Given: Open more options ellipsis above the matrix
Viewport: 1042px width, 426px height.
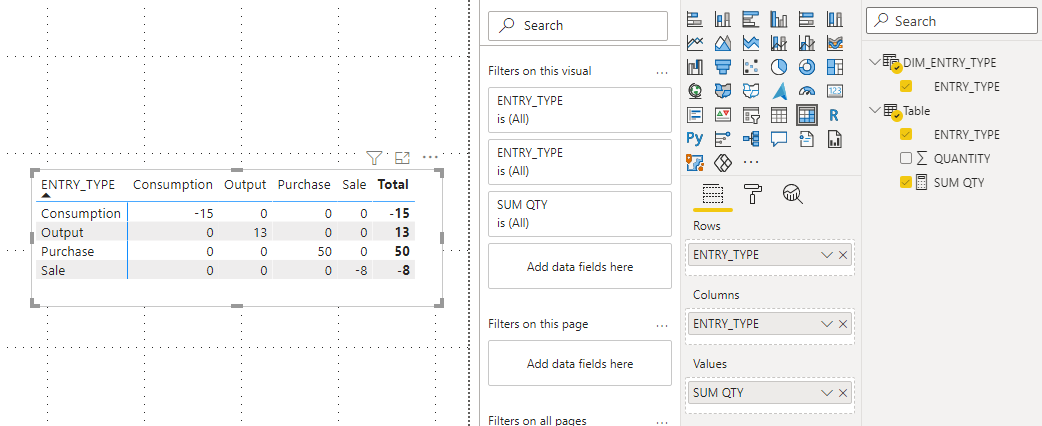Looking at the screenshot, I should pos(430,158).
